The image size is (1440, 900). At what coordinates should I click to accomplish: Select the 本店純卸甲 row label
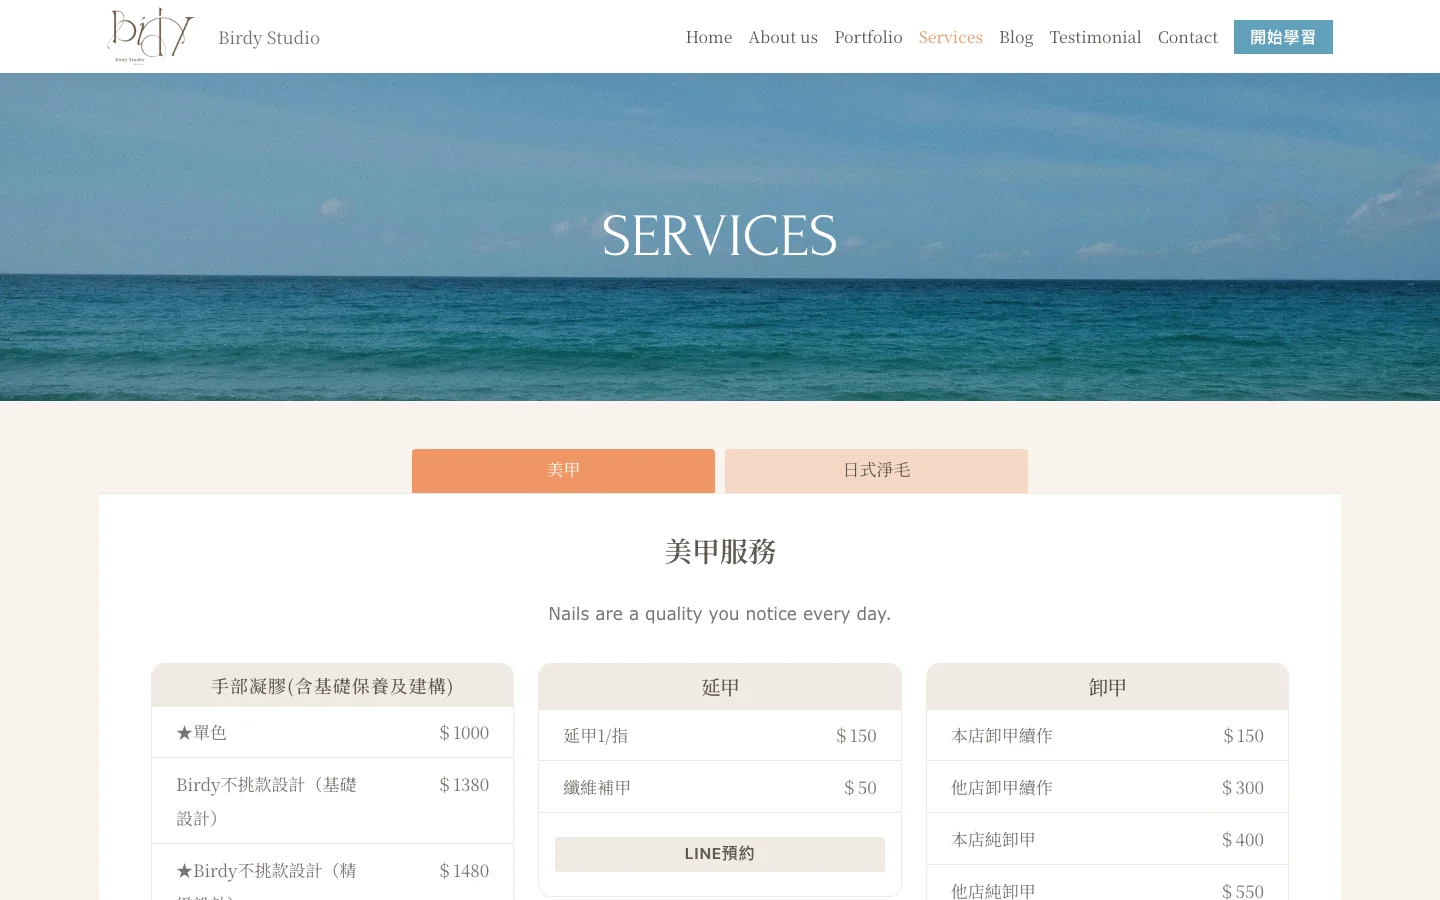993,840
